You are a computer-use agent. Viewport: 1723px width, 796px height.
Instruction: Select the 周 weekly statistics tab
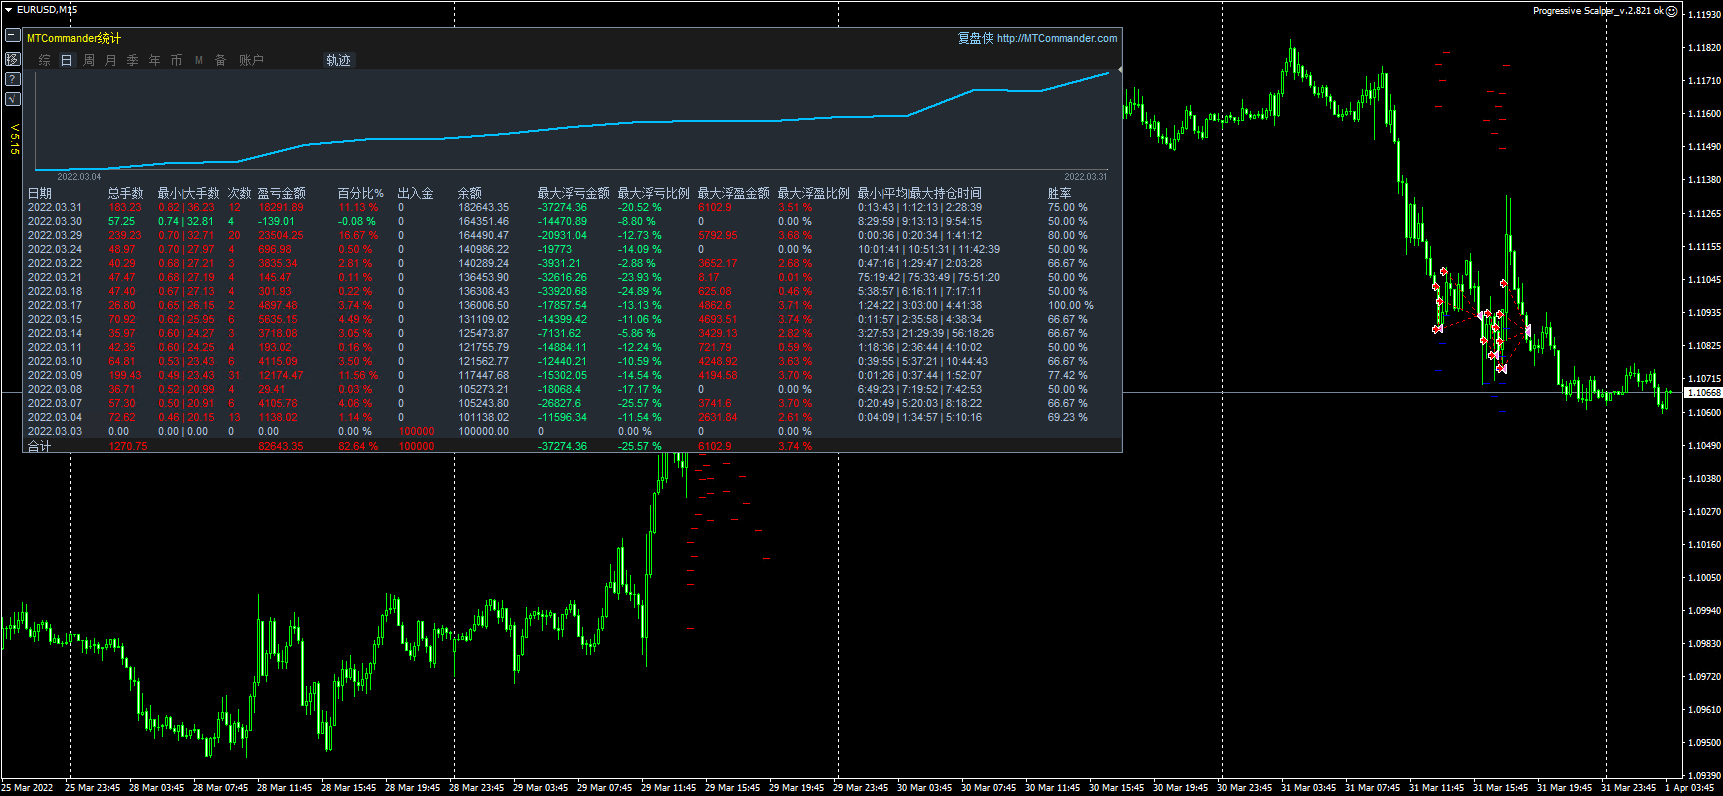tap(89, 61)
